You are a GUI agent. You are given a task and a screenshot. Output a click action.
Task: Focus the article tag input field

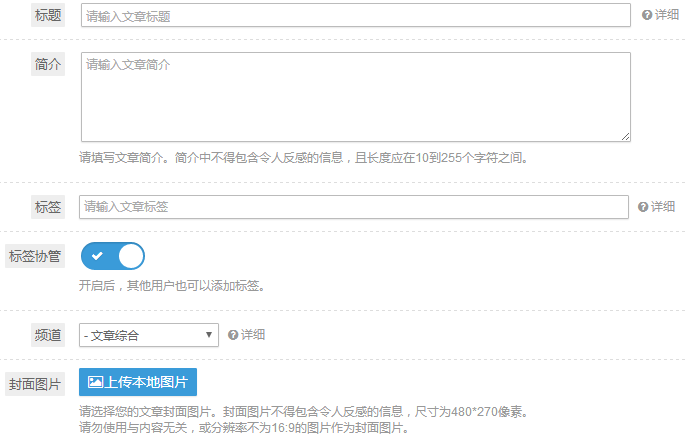pyautogui.click(x=353, y=207)
